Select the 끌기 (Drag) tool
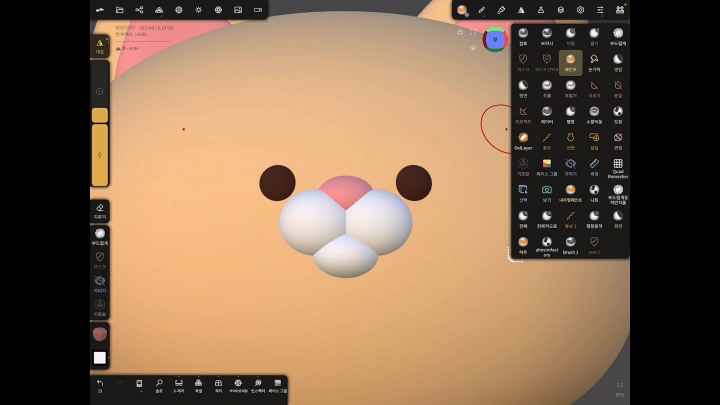 594,36
